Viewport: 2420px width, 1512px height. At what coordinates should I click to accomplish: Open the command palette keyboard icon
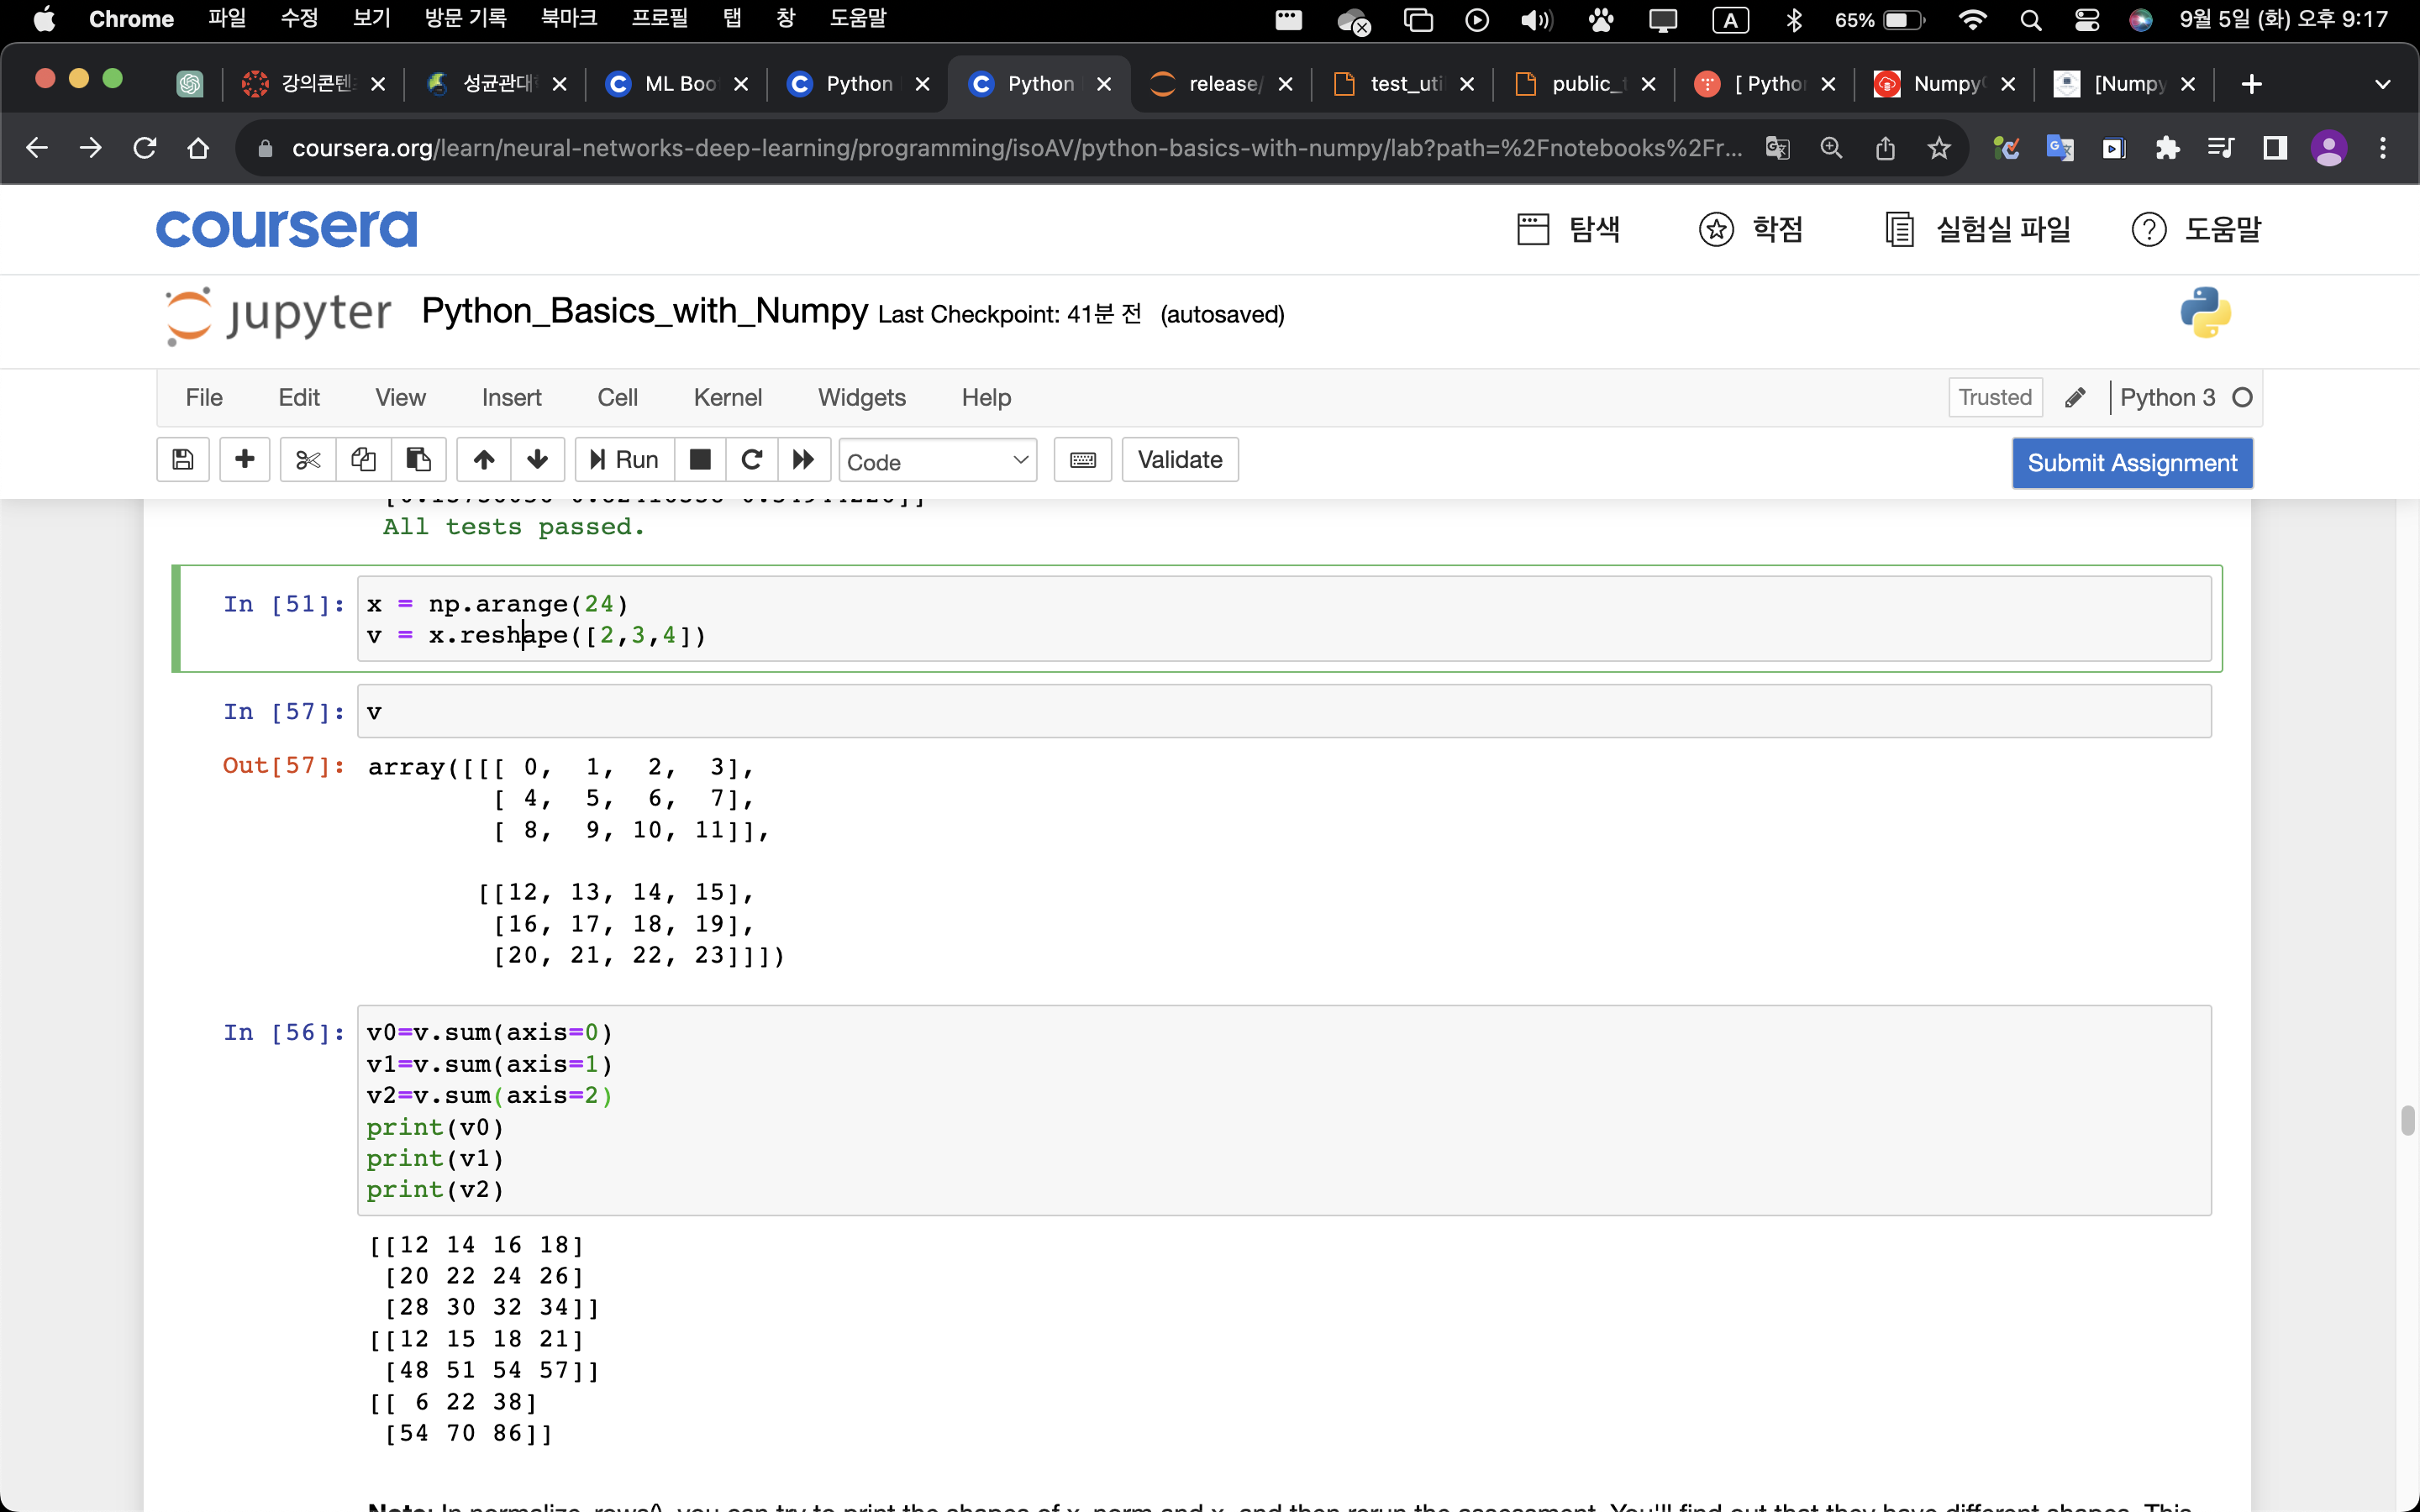point(1082,460)
